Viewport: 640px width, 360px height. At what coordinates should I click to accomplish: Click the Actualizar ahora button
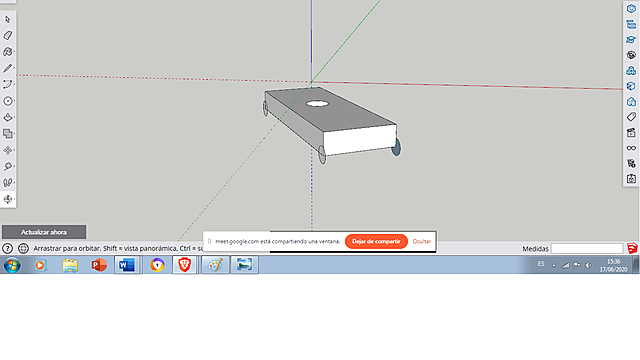(44, 232)
